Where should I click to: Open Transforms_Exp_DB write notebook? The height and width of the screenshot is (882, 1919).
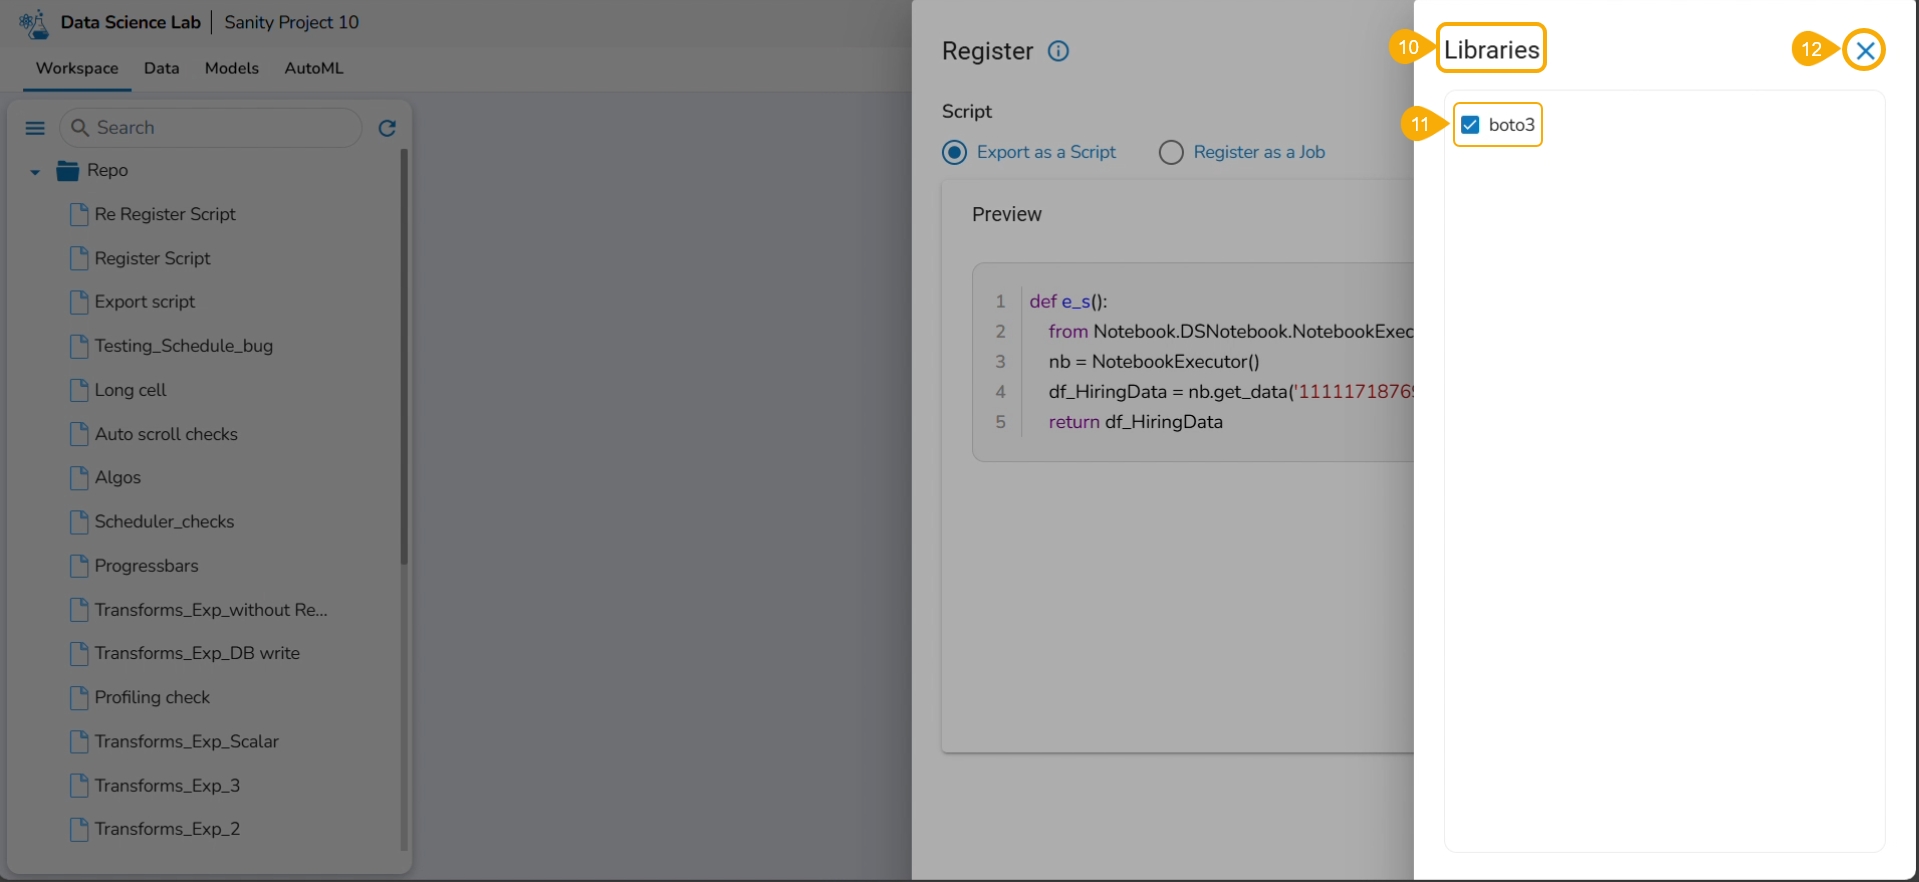[197, 653]
